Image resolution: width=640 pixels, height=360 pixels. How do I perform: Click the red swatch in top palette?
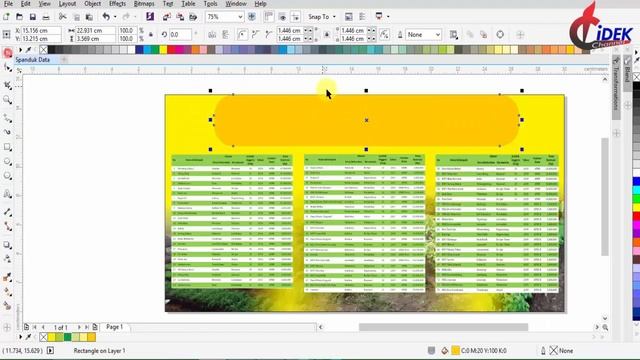171,50
